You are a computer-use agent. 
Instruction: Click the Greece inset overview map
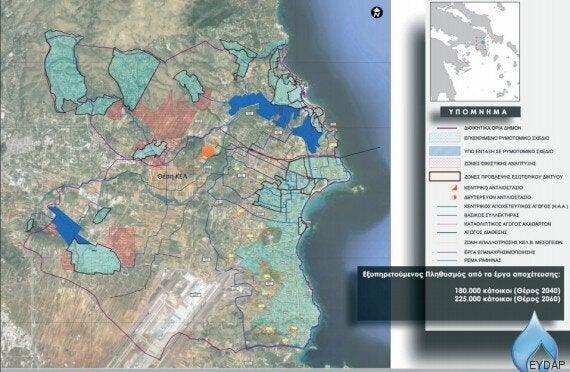click(x=475, y=52)
